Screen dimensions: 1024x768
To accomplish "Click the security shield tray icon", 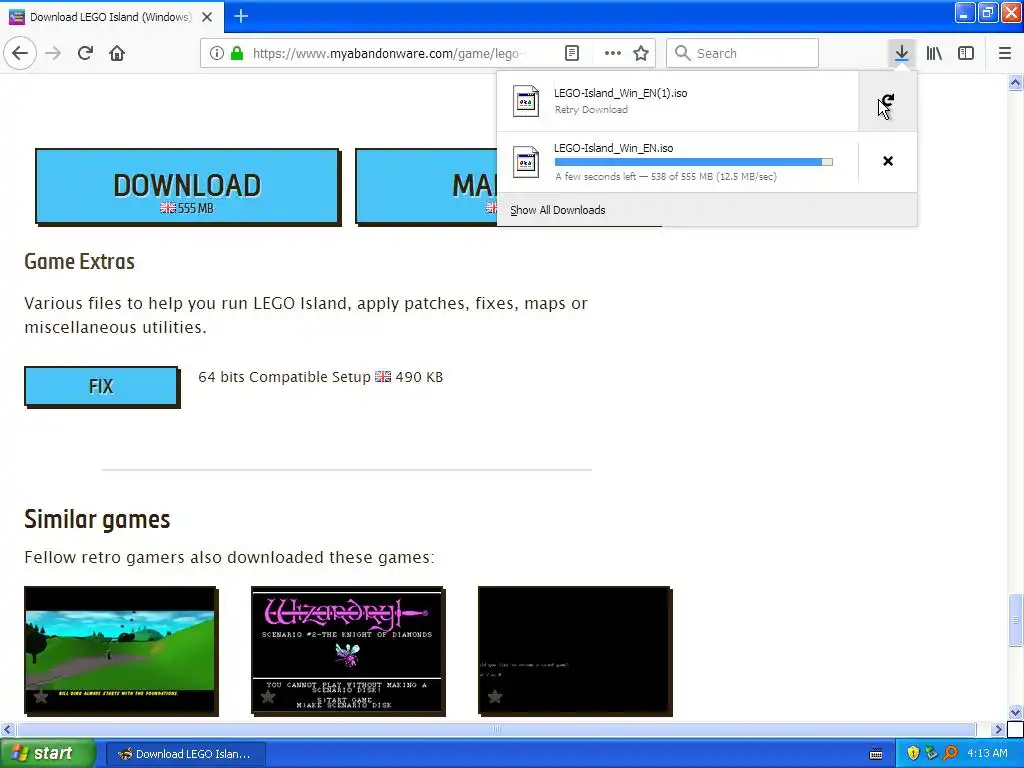I will click(x=913, y=754).
